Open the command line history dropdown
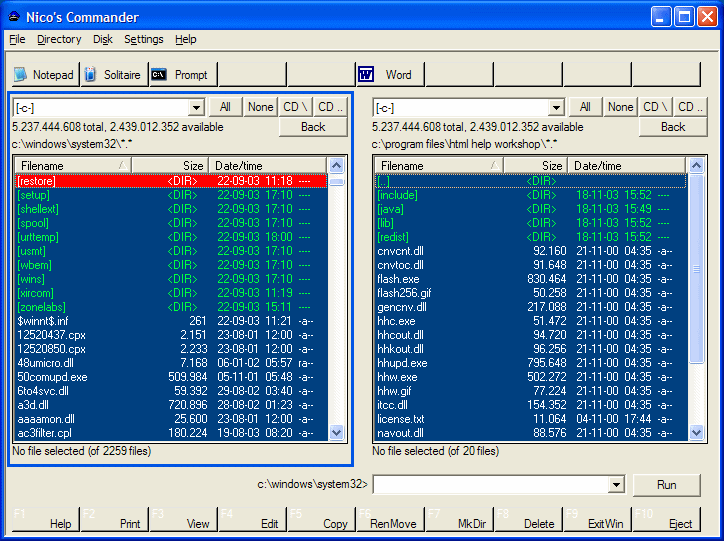Image resolution: width=724 pixels, height=541 pixels. coord(616,485)
